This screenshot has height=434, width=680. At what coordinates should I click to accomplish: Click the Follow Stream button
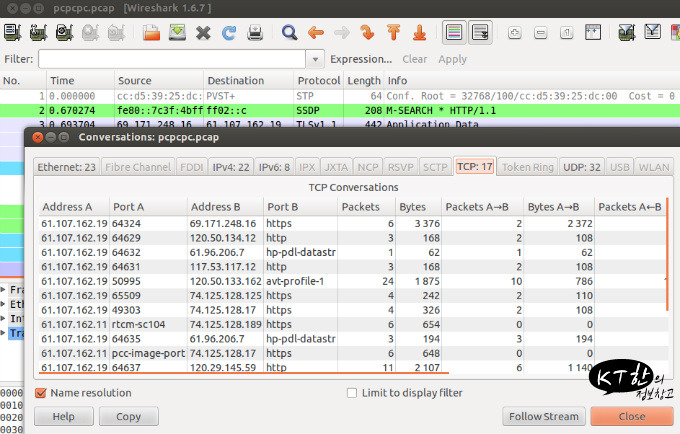pyautogui.click(x=544, y=416)
